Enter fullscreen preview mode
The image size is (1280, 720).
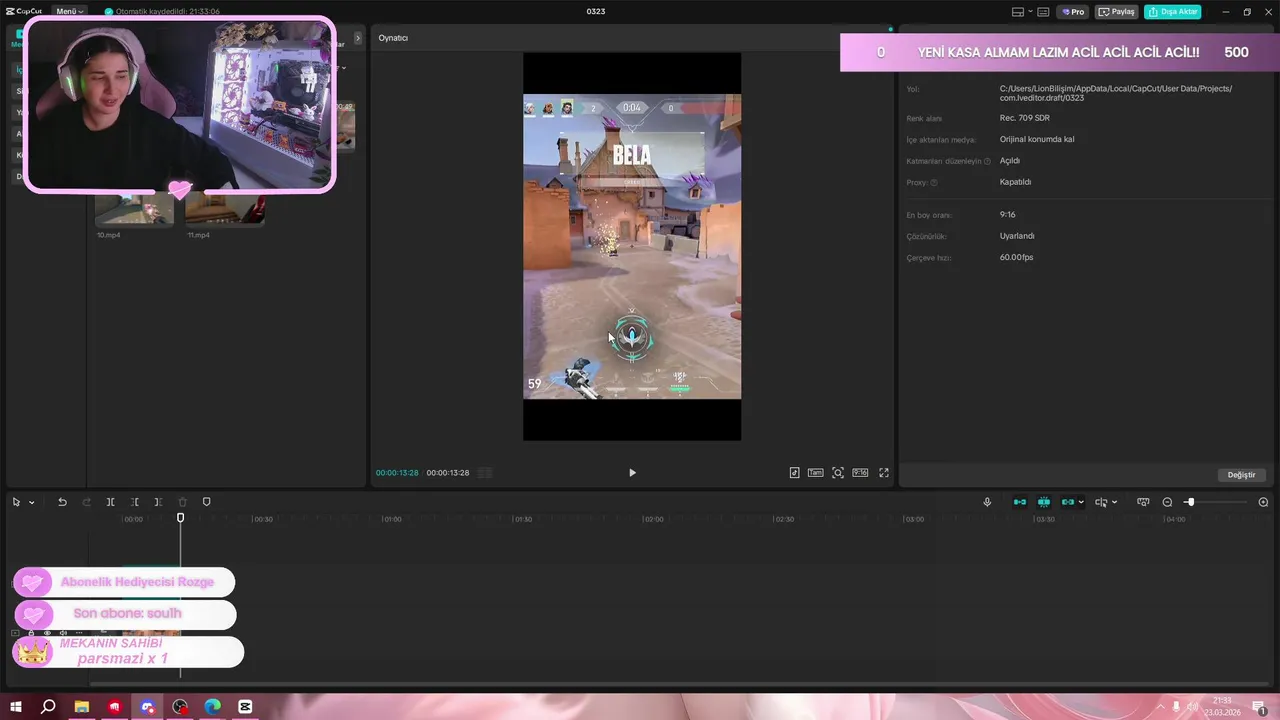pos(884,473)
